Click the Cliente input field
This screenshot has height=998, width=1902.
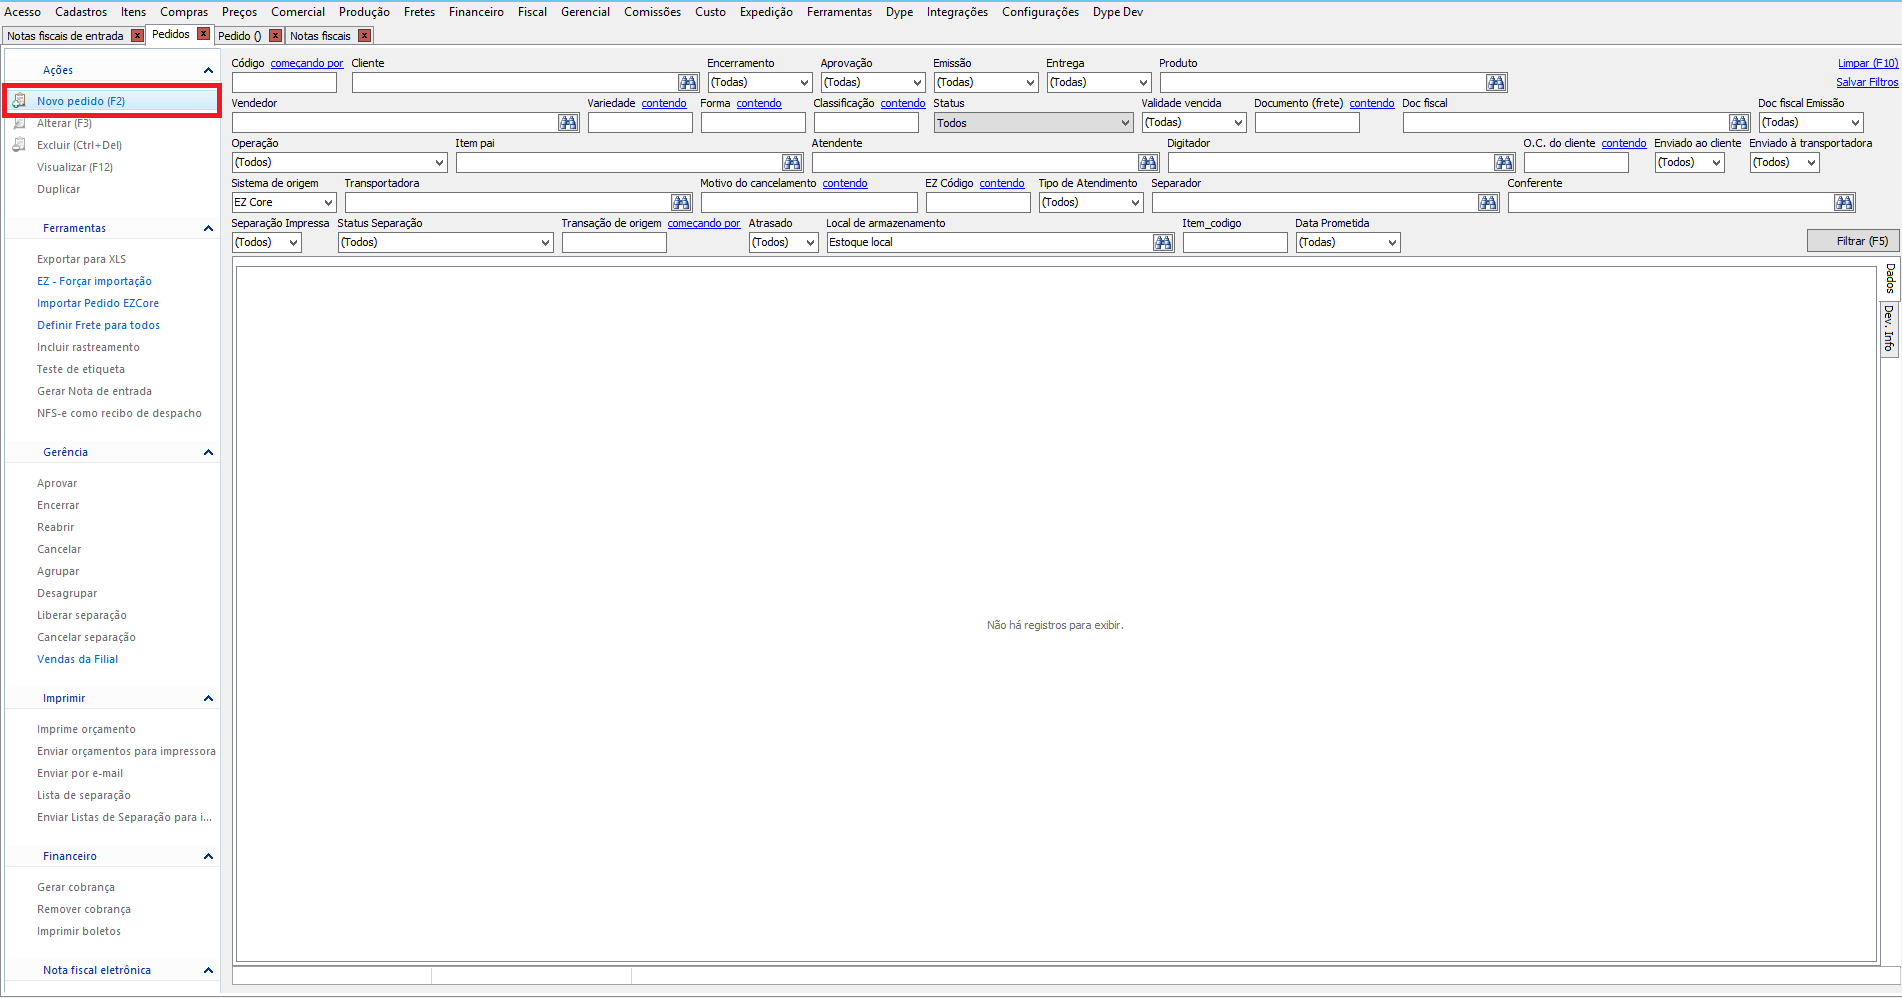point(515,83)
